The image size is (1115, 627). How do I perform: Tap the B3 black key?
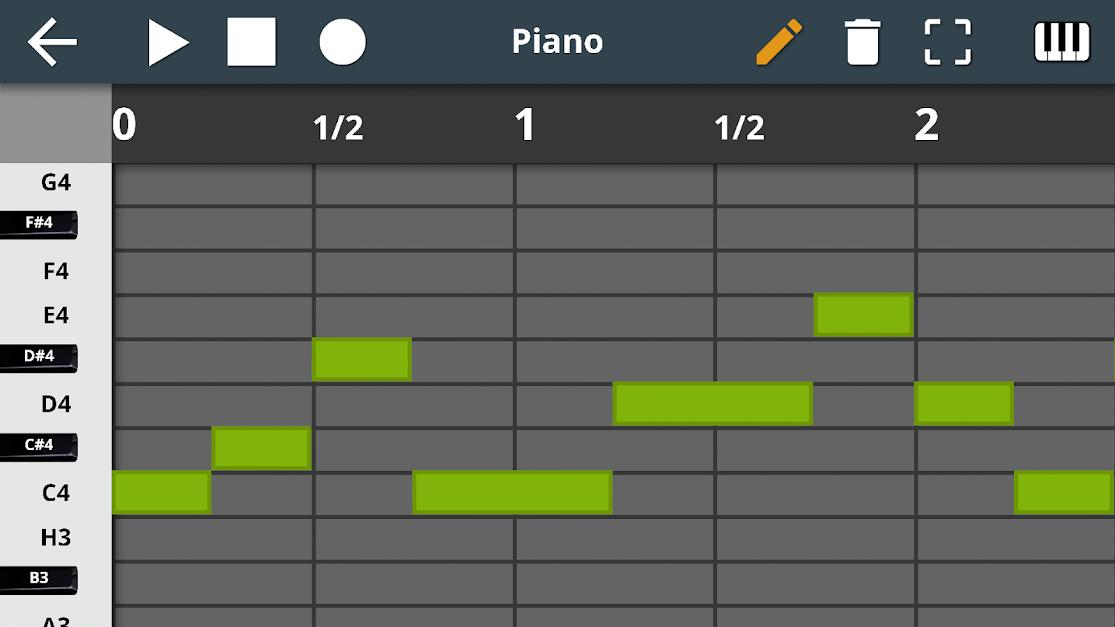[38, 579]
